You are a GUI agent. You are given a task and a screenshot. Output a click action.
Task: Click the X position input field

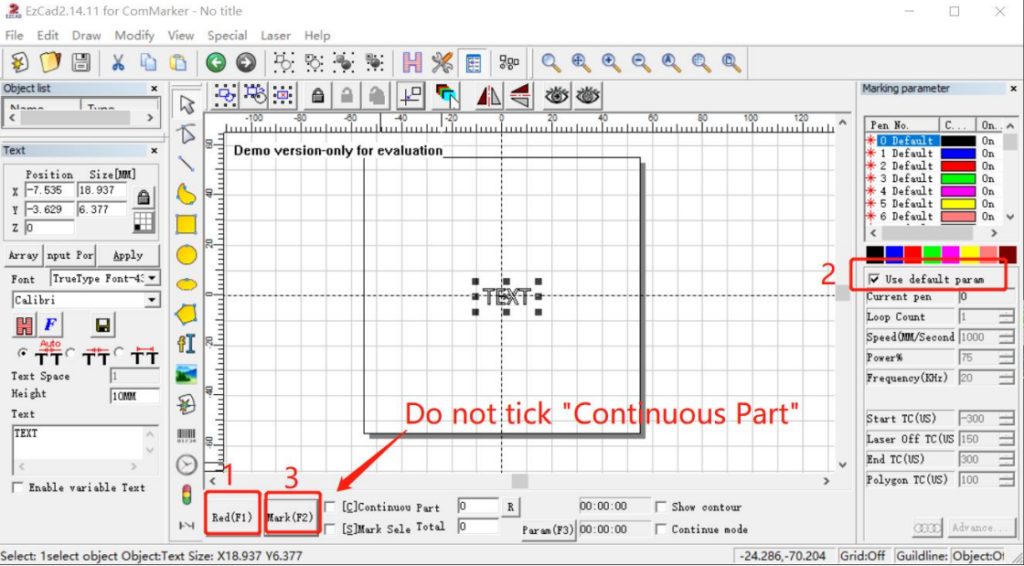click(47, 190)
